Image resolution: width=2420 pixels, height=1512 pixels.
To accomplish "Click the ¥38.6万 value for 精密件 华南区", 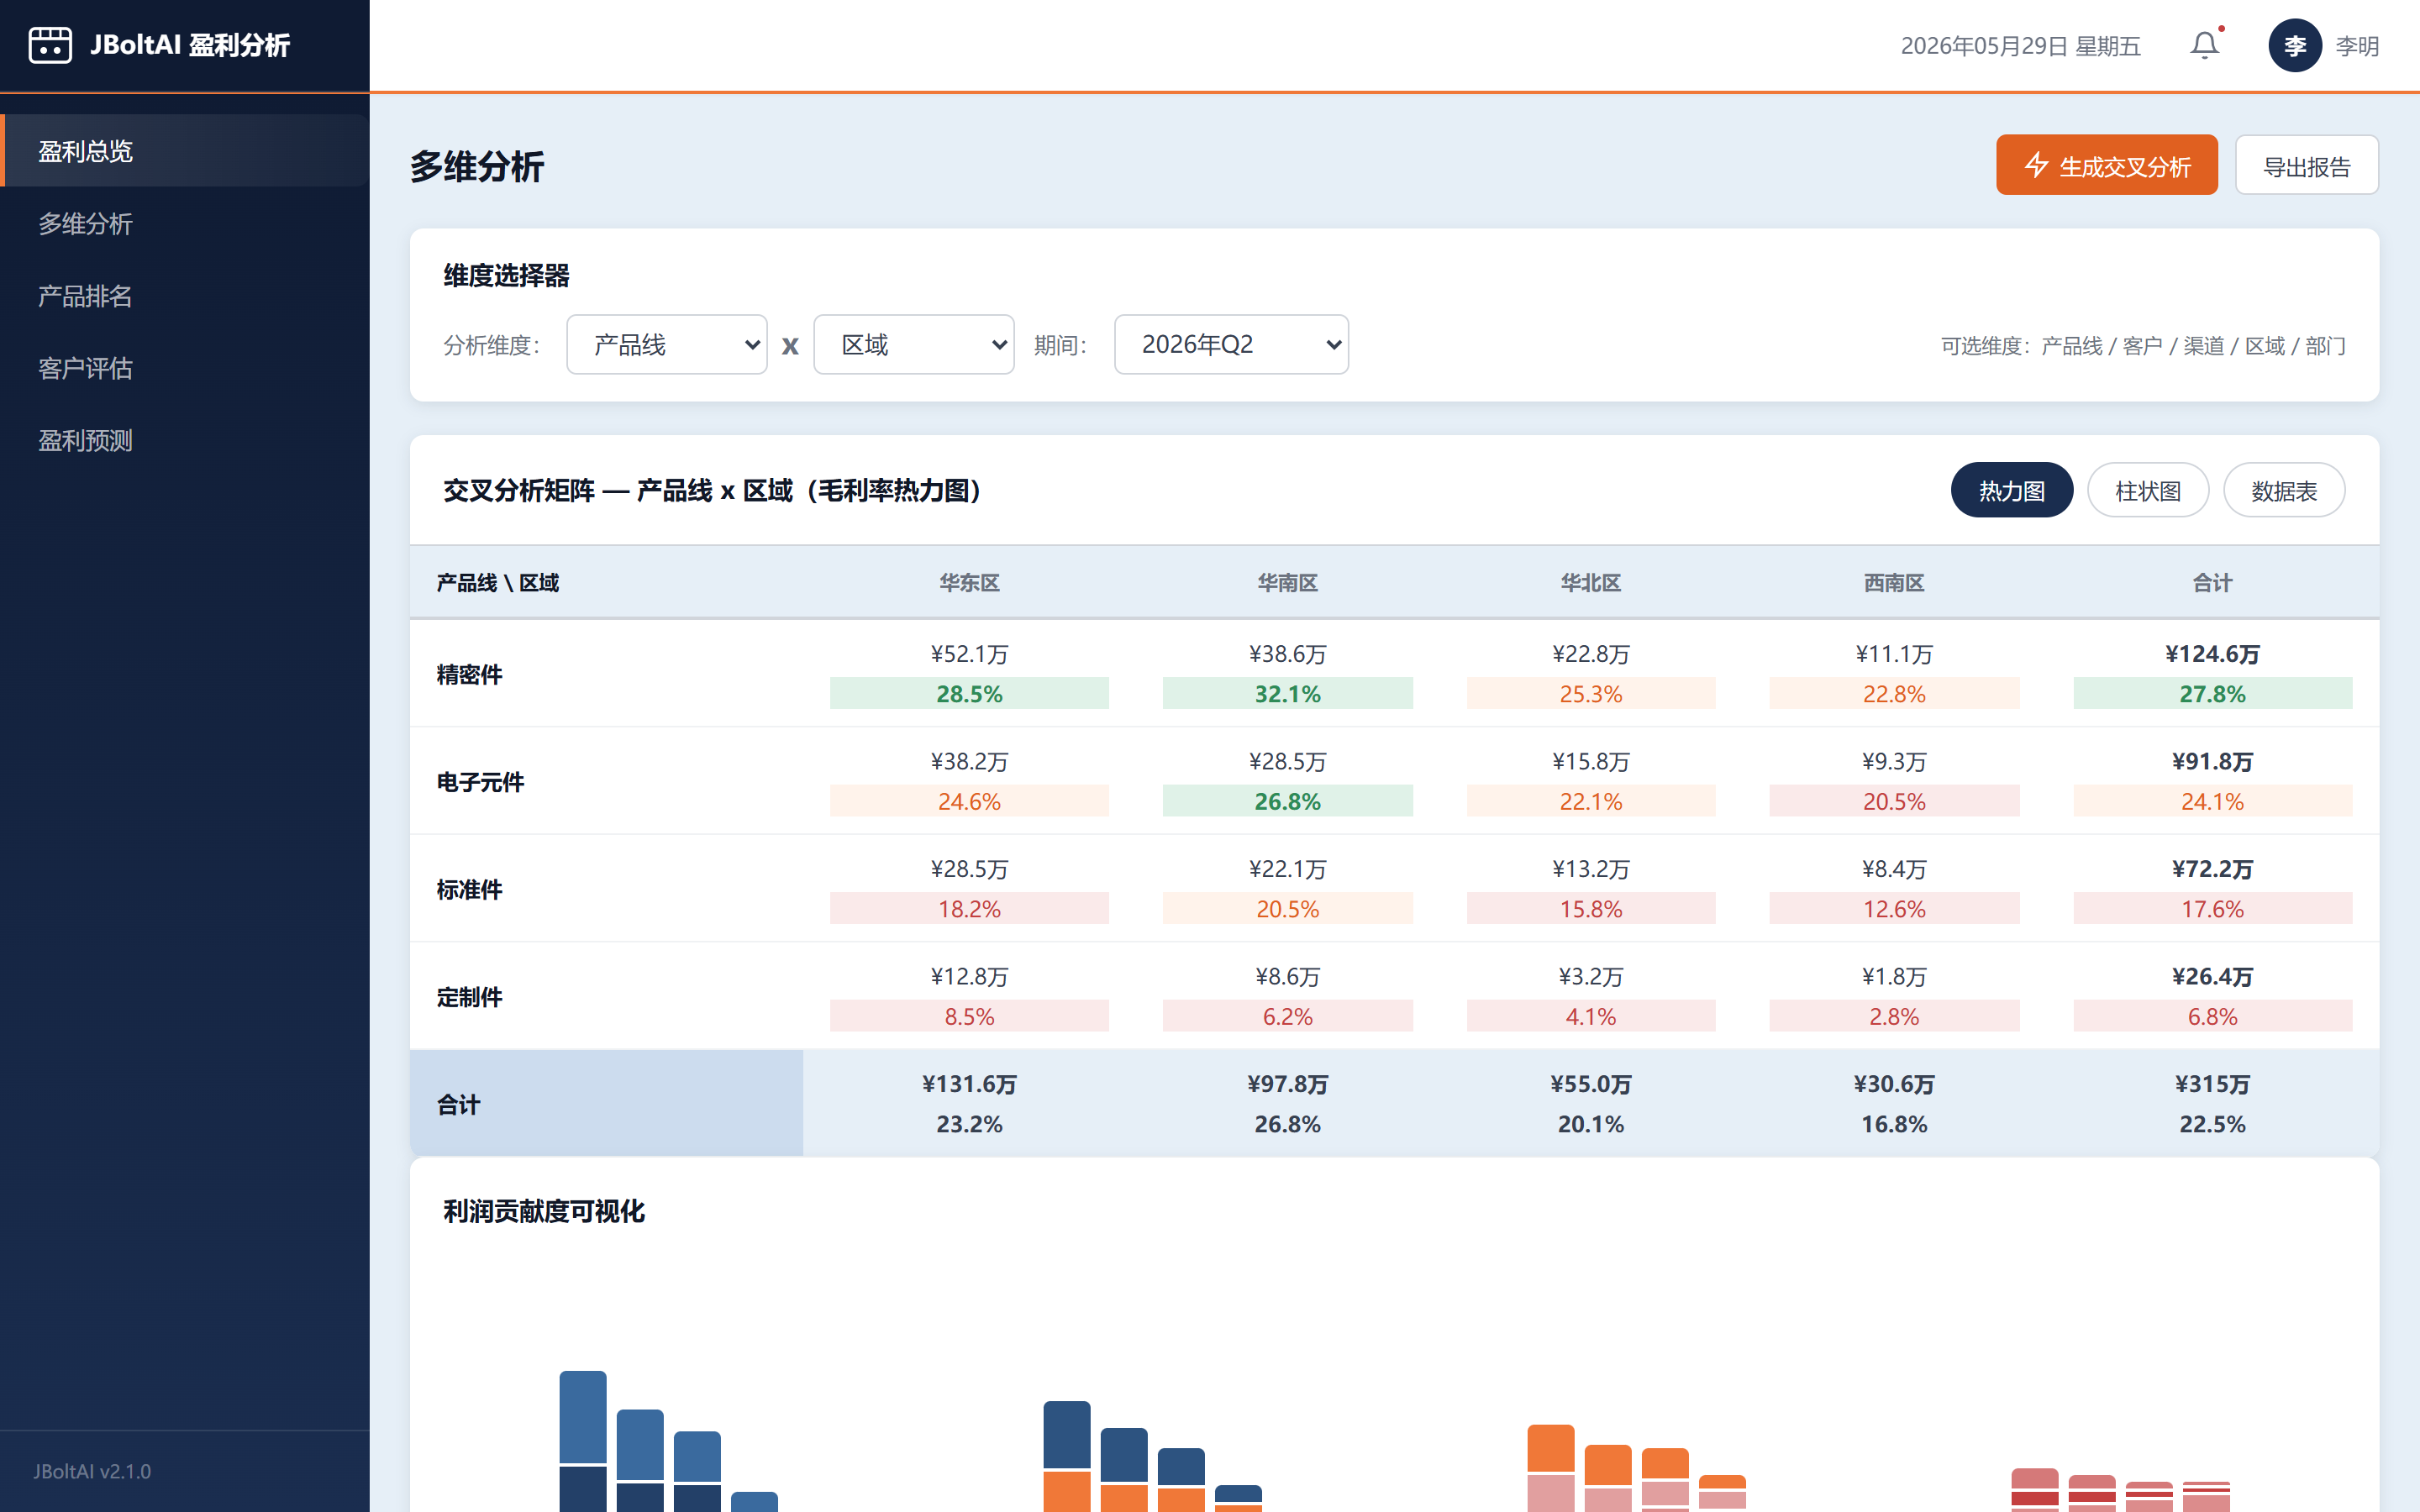I will (x=1287, y=654).
